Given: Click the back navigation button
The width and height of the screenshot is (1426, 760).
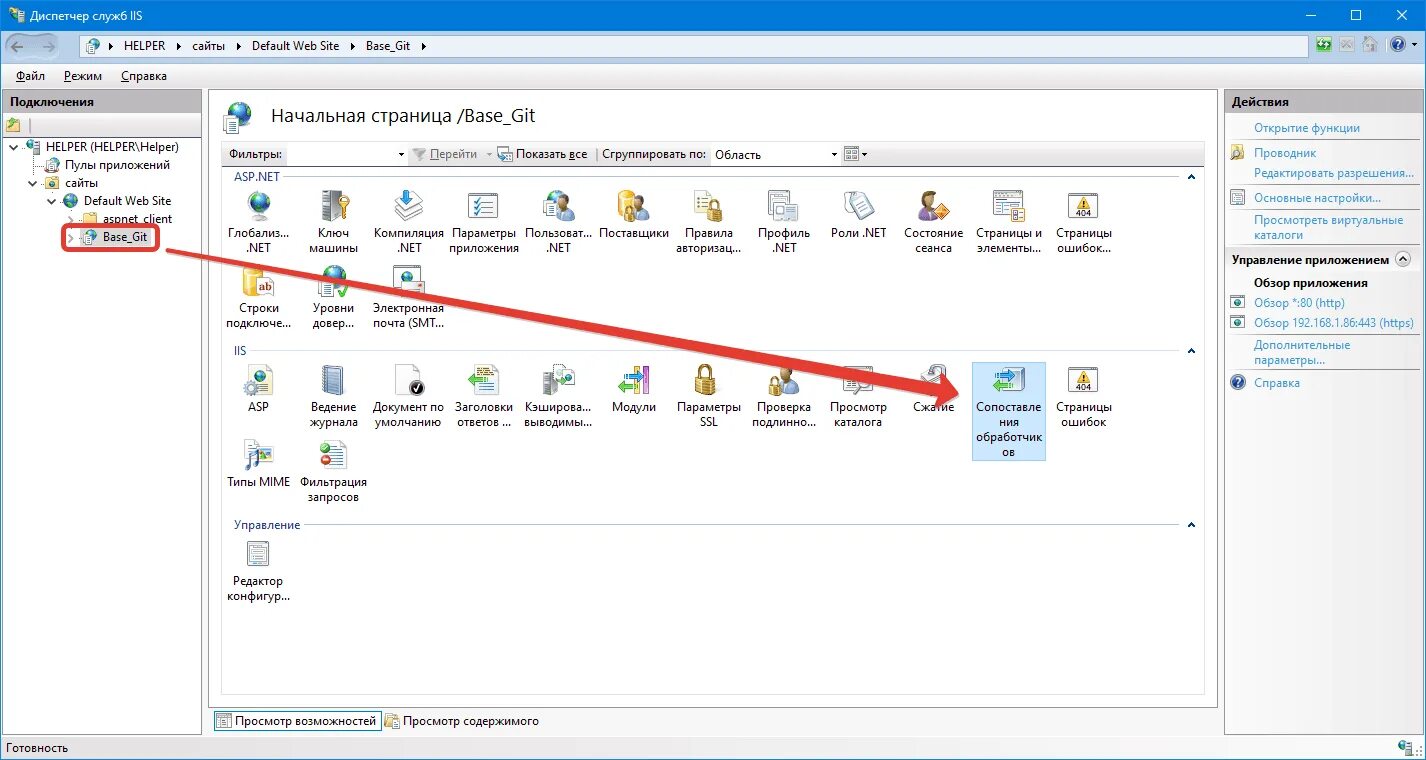Looking at the screenshot, I should 18,46.
